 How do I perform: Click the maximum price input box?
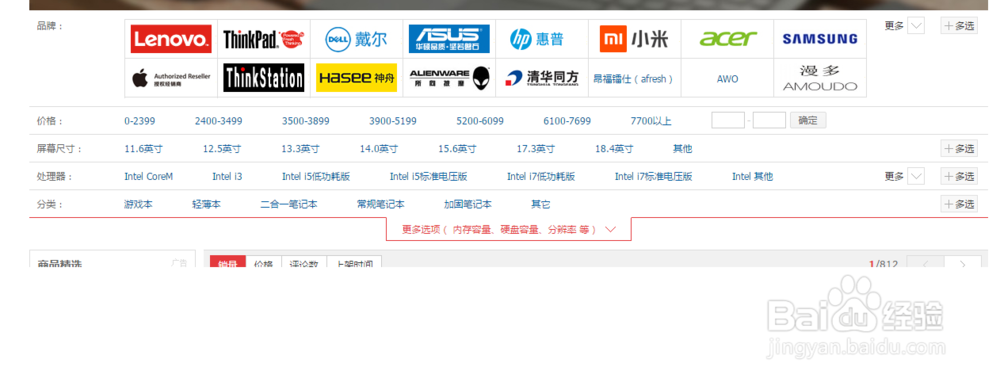769,120
